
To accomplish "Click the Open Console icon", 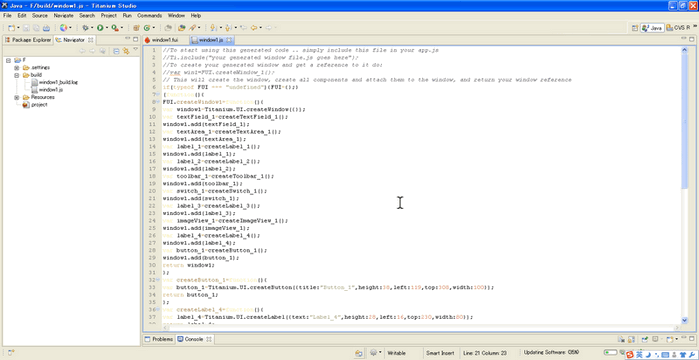I will click(669, 339).
